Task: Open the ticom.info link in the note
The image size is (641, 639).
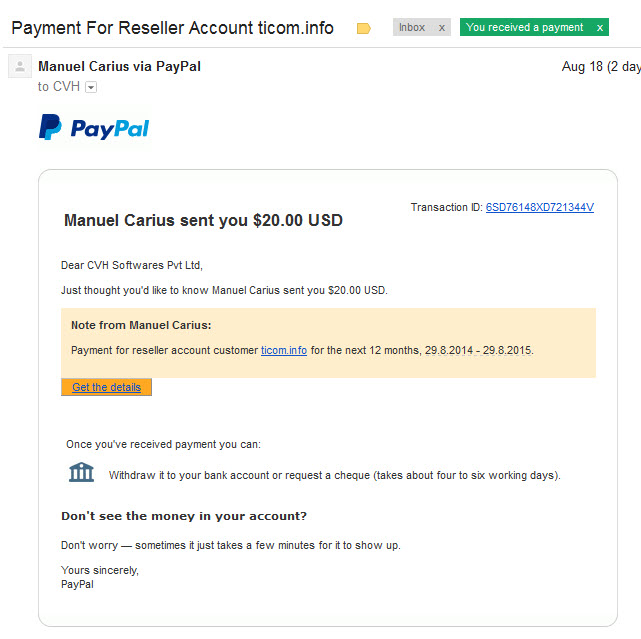Action: pos(284,350)
